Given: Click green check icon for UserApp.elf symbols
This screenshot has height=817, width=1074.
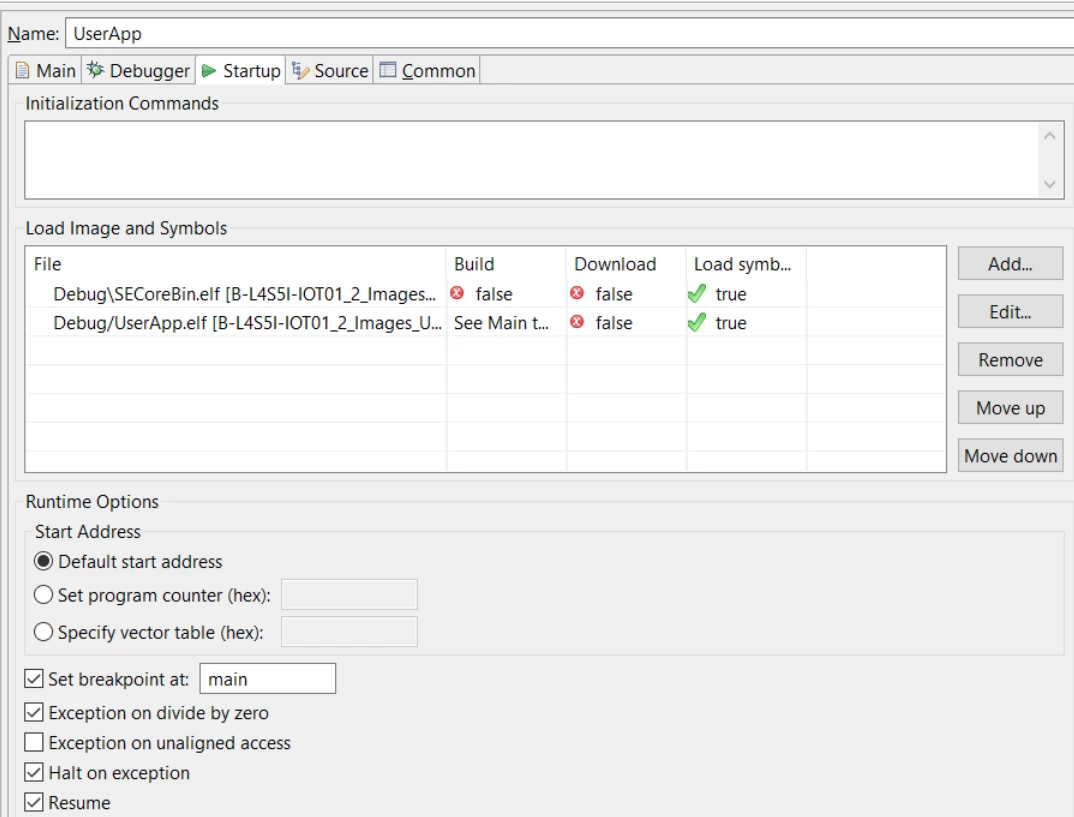Looking at the screenshot, I should (x=697, y=323).
